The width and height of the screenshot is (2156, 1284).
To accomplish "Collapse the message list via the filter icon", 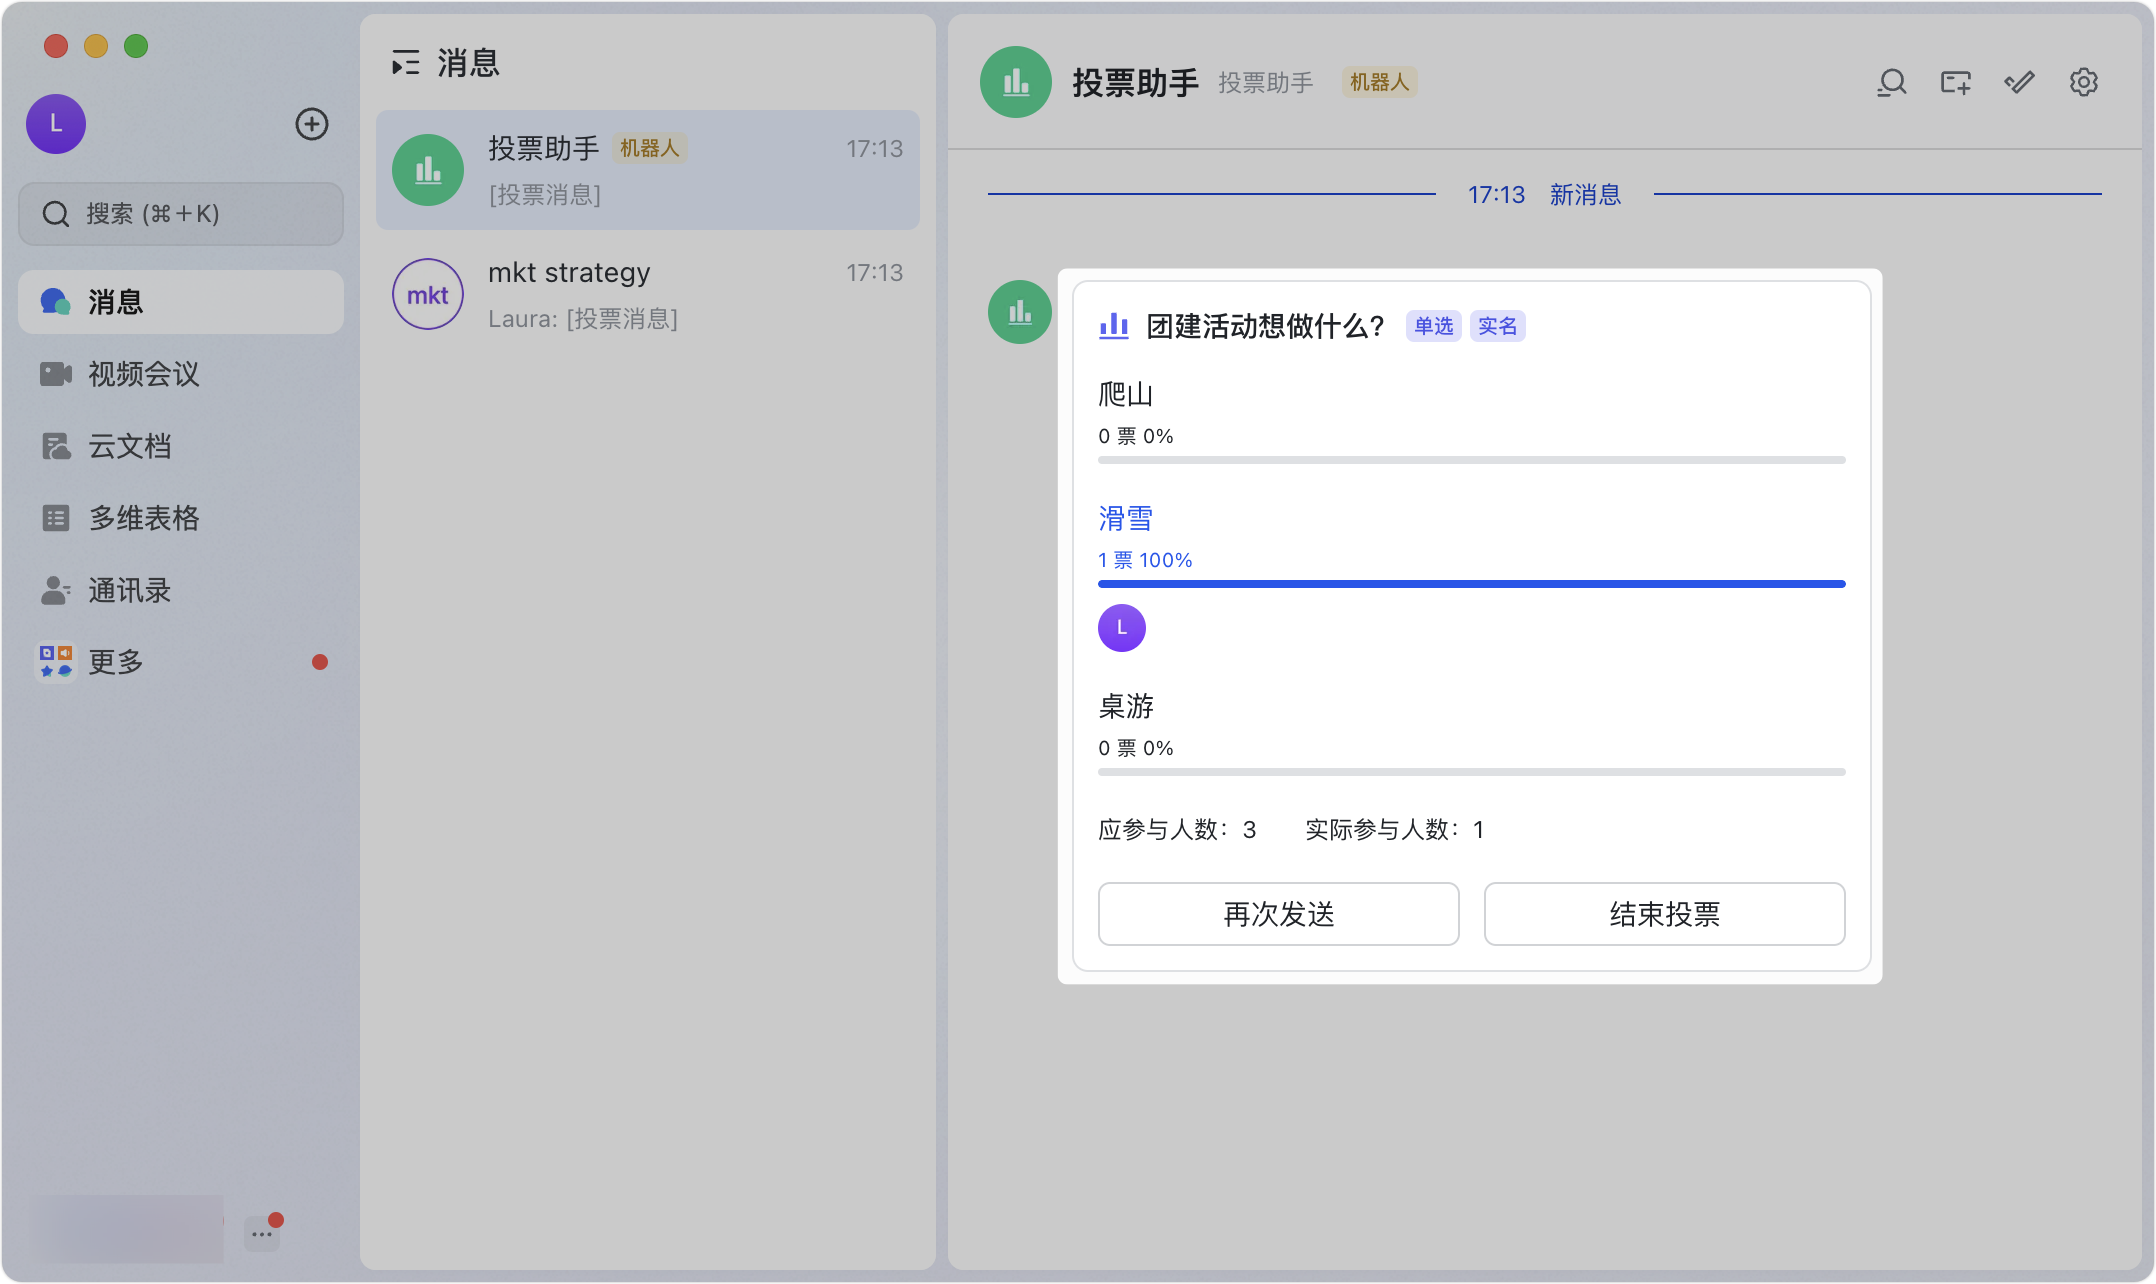I will 406,62.
